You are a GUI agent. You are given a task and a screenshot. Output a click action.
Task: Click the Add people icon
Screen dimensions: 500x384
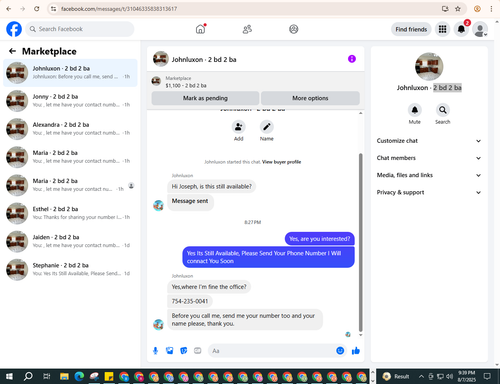[239, 127]
